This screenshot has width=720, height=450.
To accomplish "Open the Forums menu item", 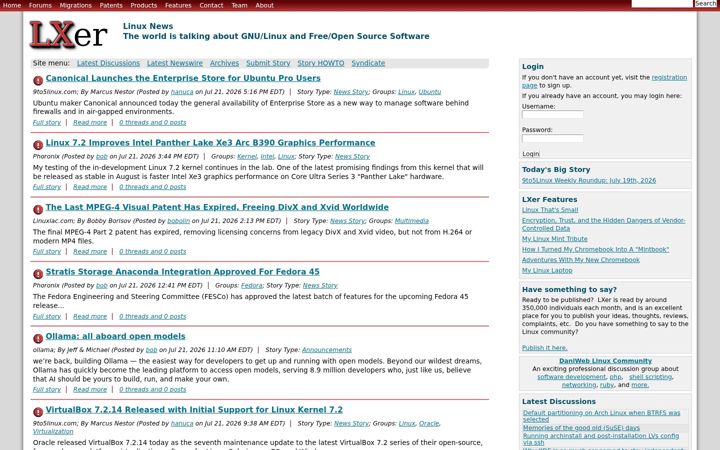I will [x=40, y=5].
